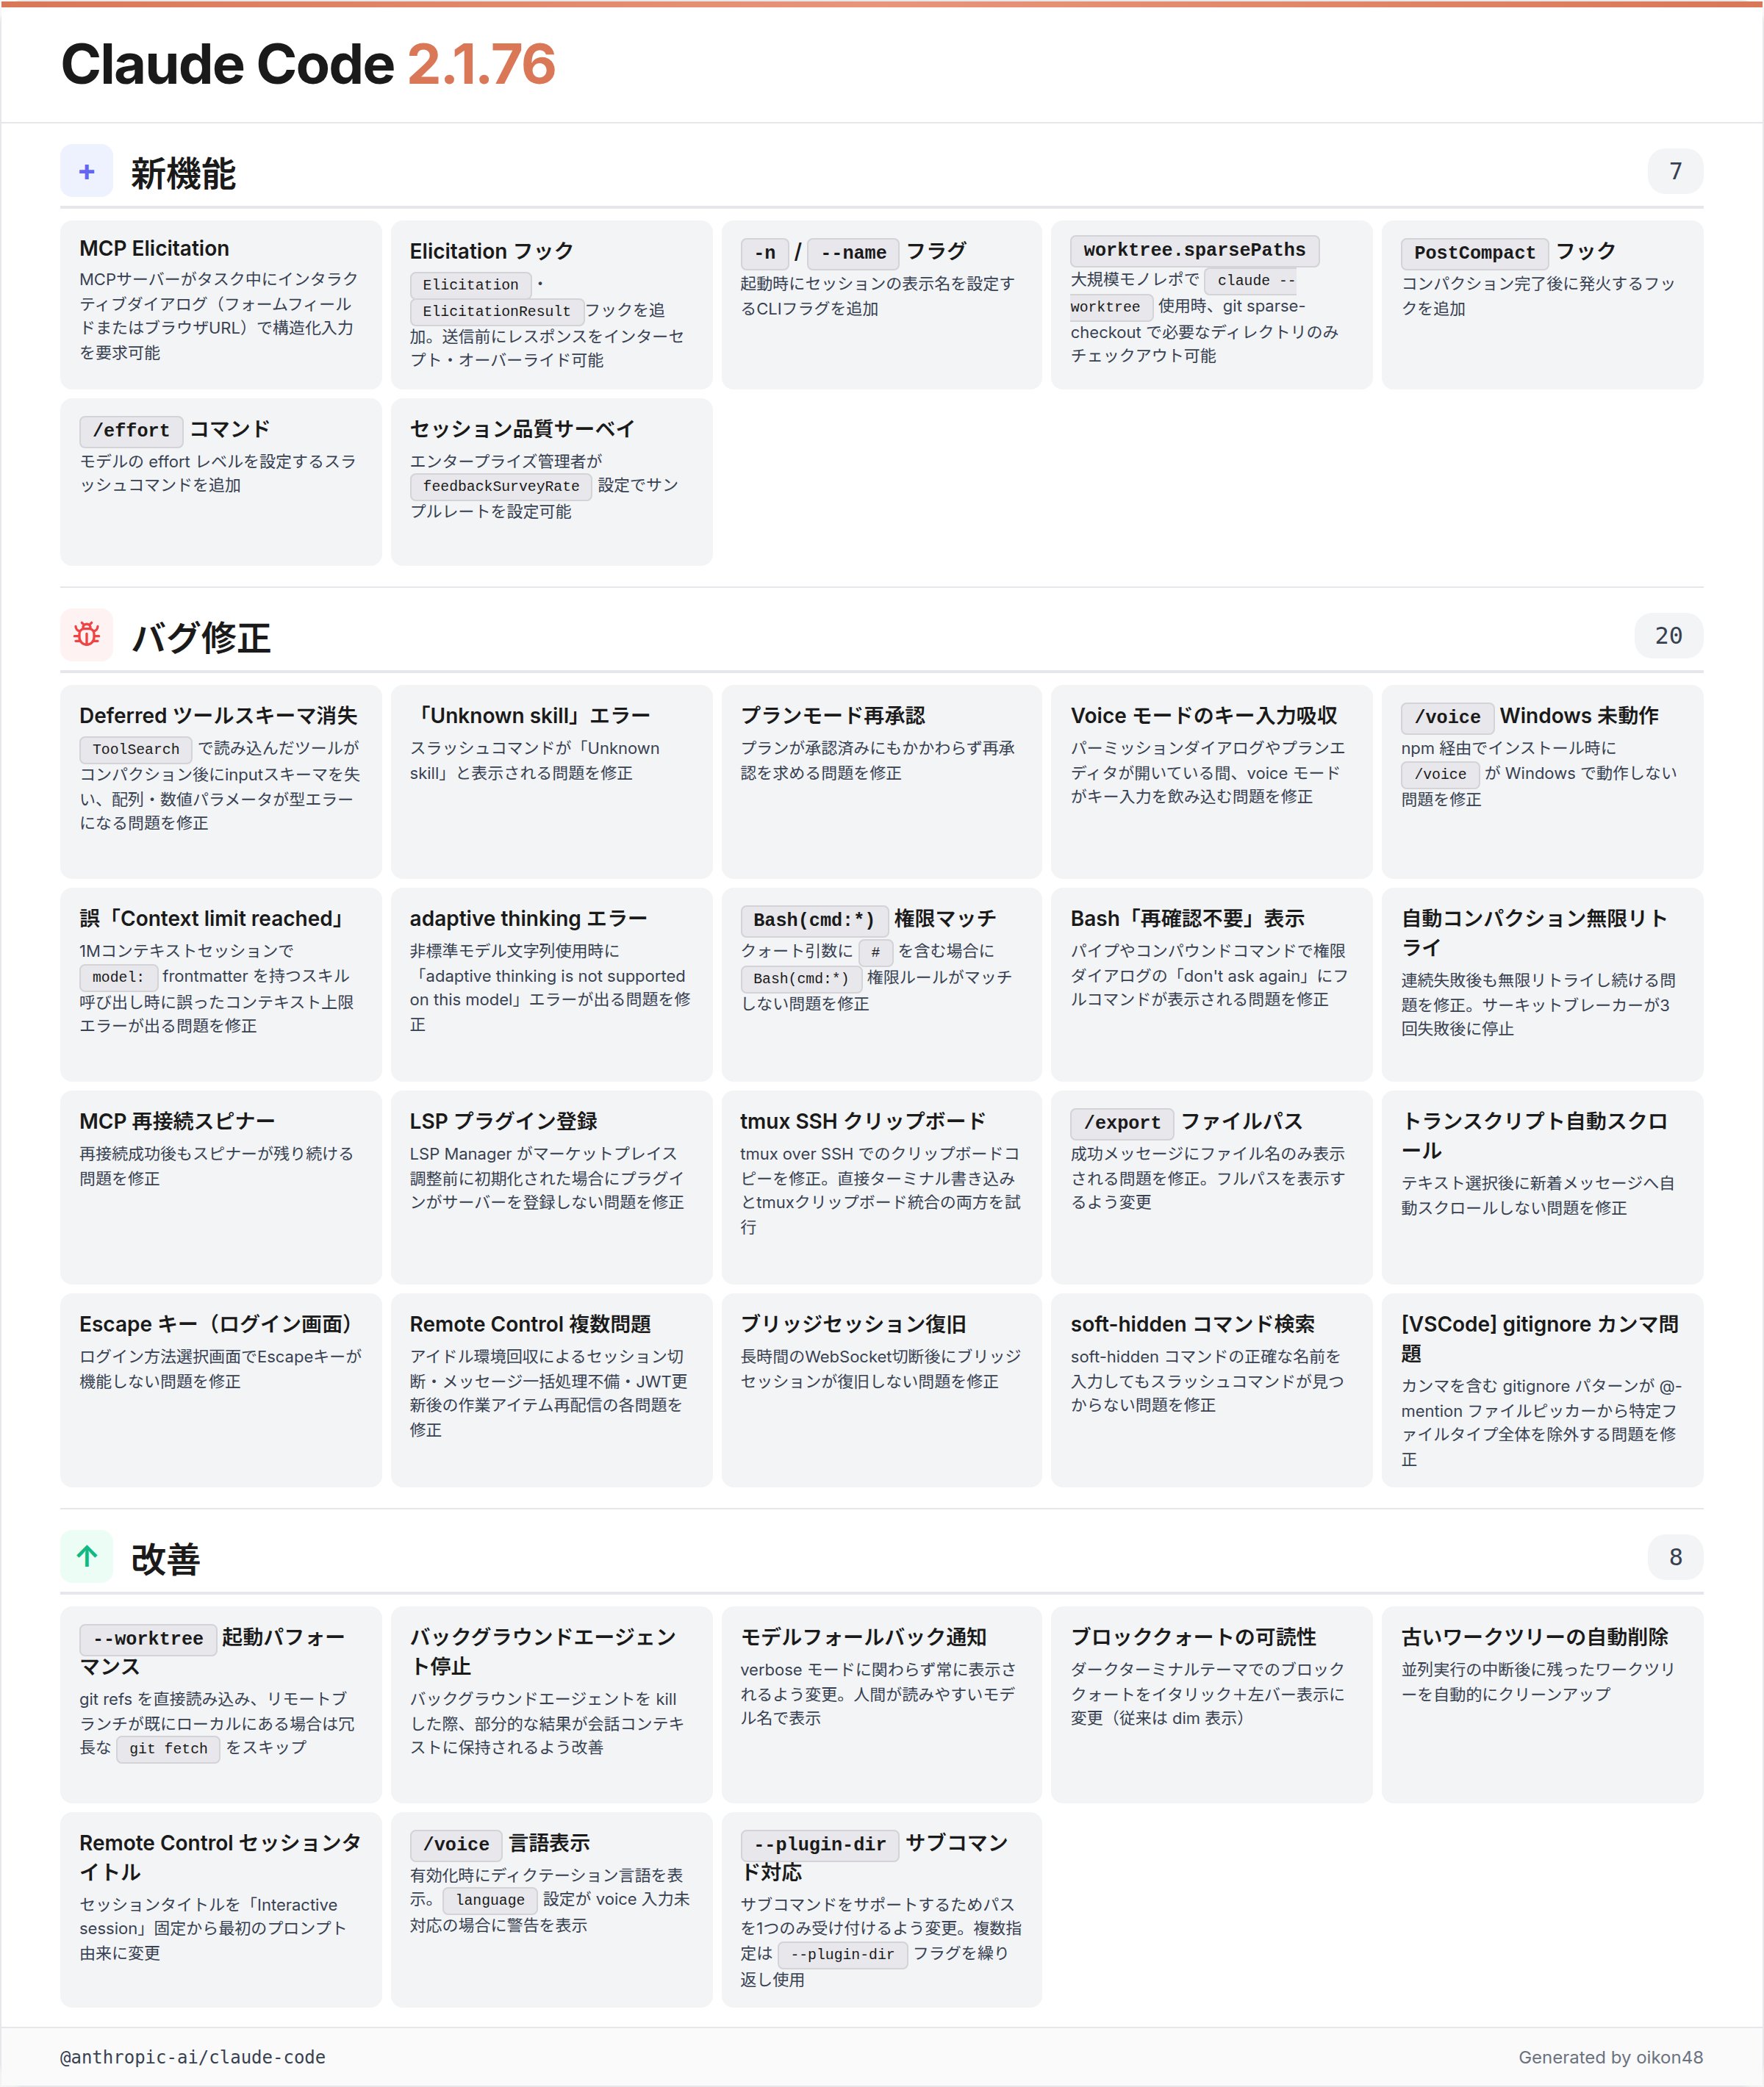Click the worktree.sparsePaths code label
This screenshot has height=2087, width=1764.
(x=1194, y=250)
